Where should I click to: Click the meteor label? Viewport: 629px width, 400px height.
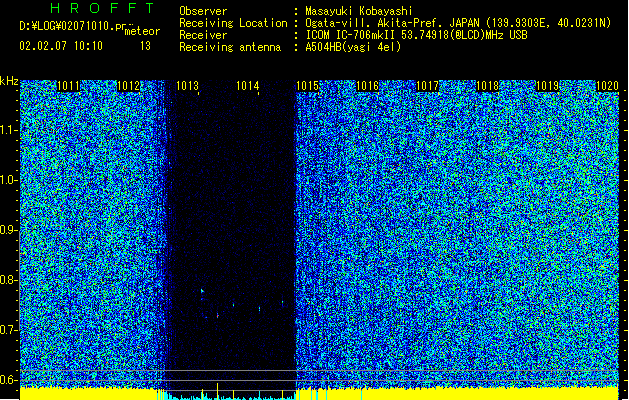click(142, 31)
